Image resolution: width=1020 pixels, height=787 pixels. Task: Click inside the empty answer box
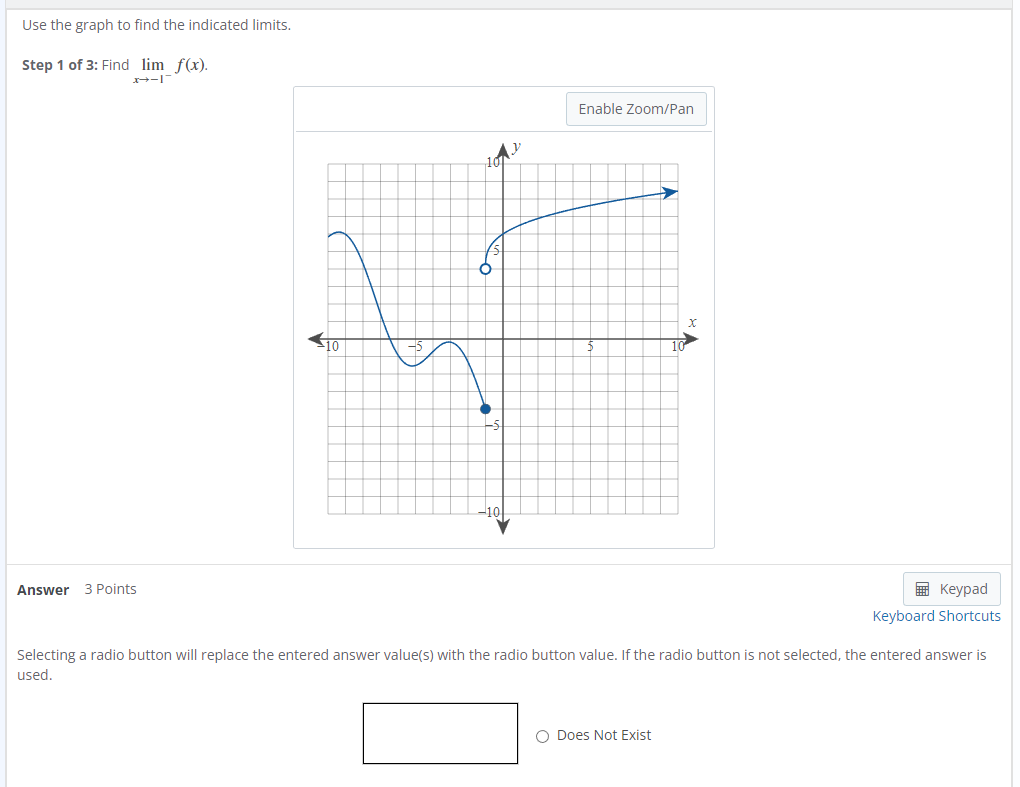(x=440, y=733)
